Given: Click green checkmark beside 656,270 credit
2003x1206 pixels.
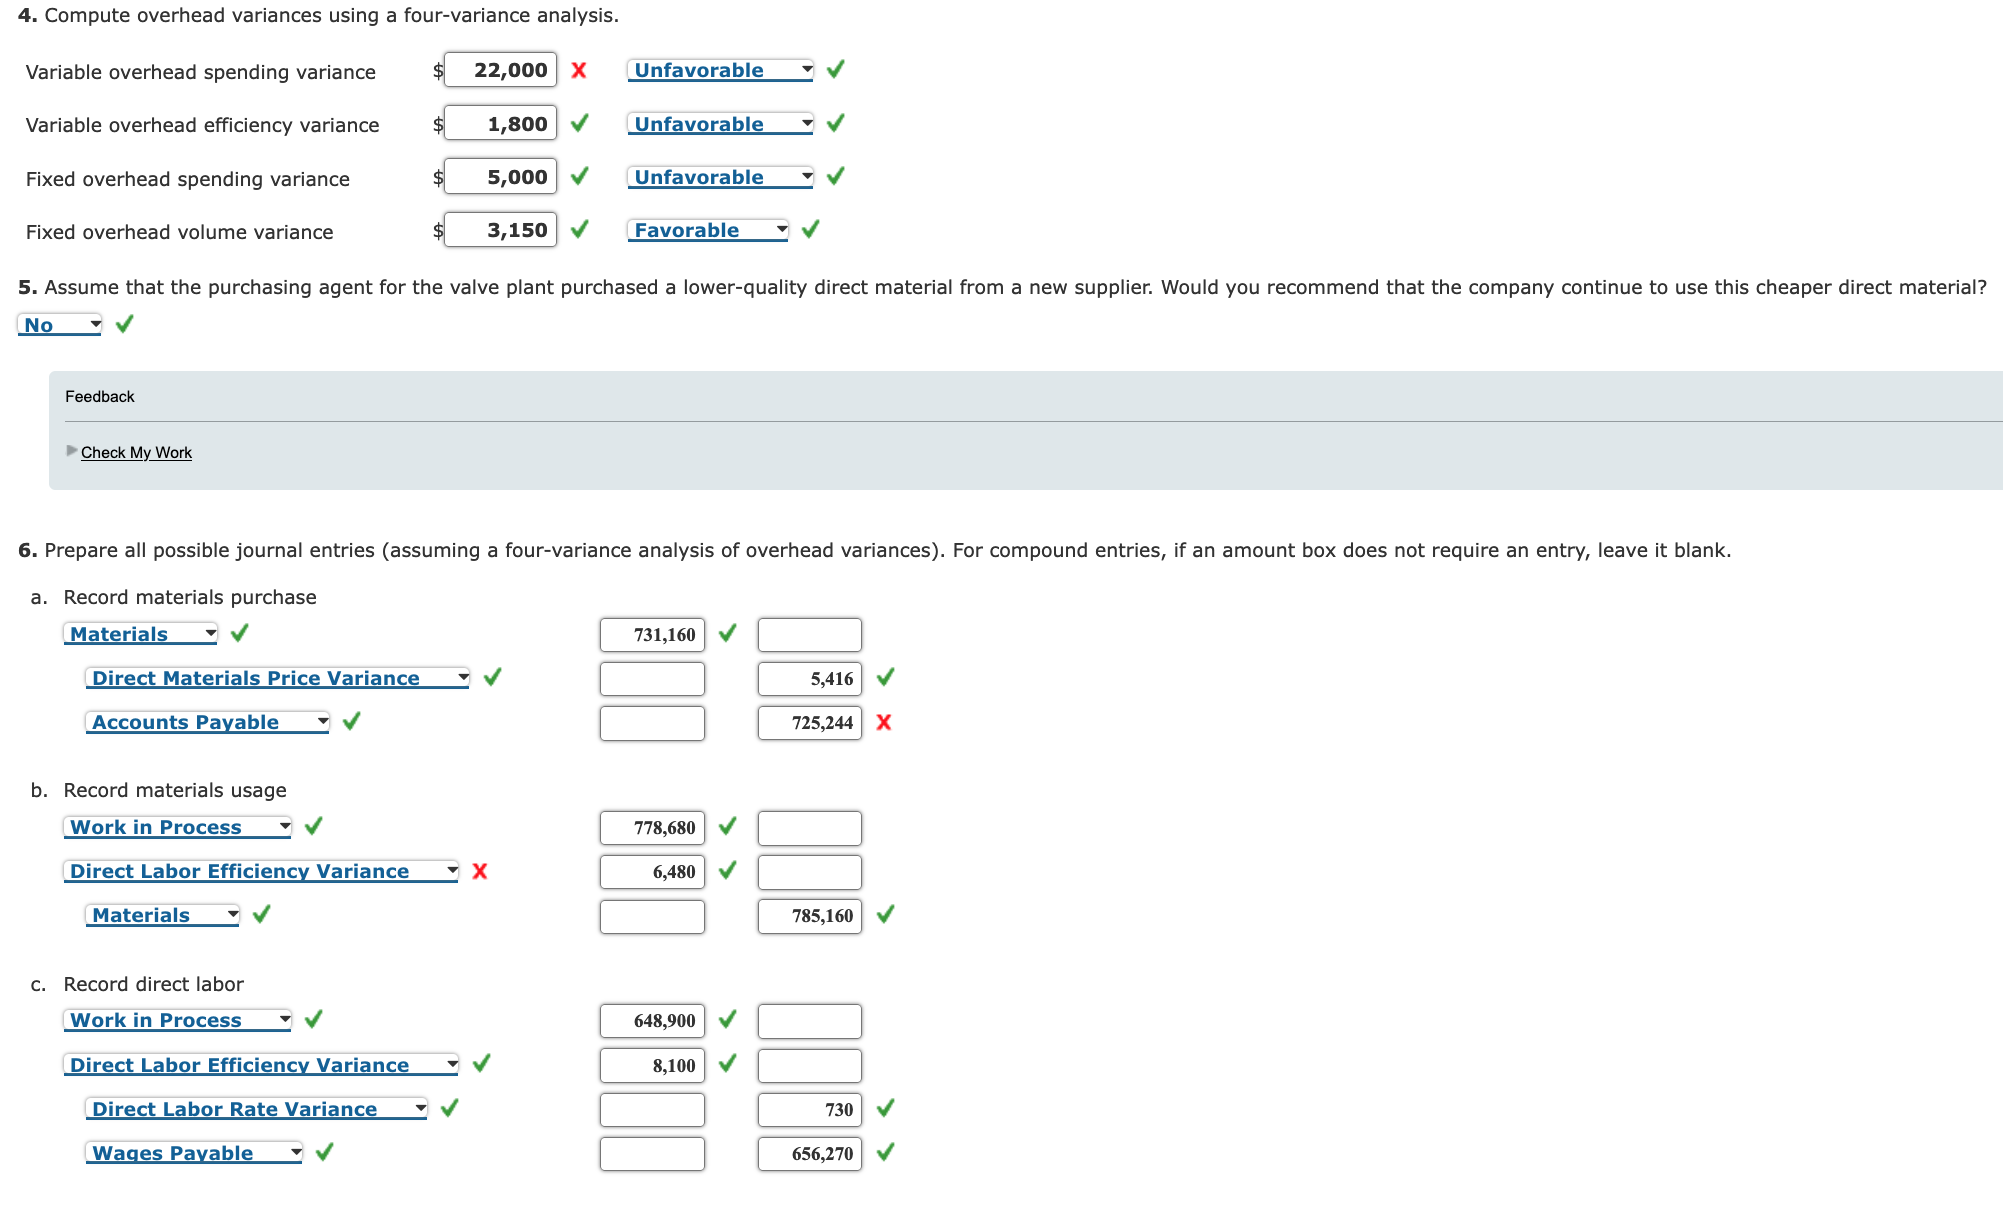Looking at the screenshot, I should [x=885, y=1152].
